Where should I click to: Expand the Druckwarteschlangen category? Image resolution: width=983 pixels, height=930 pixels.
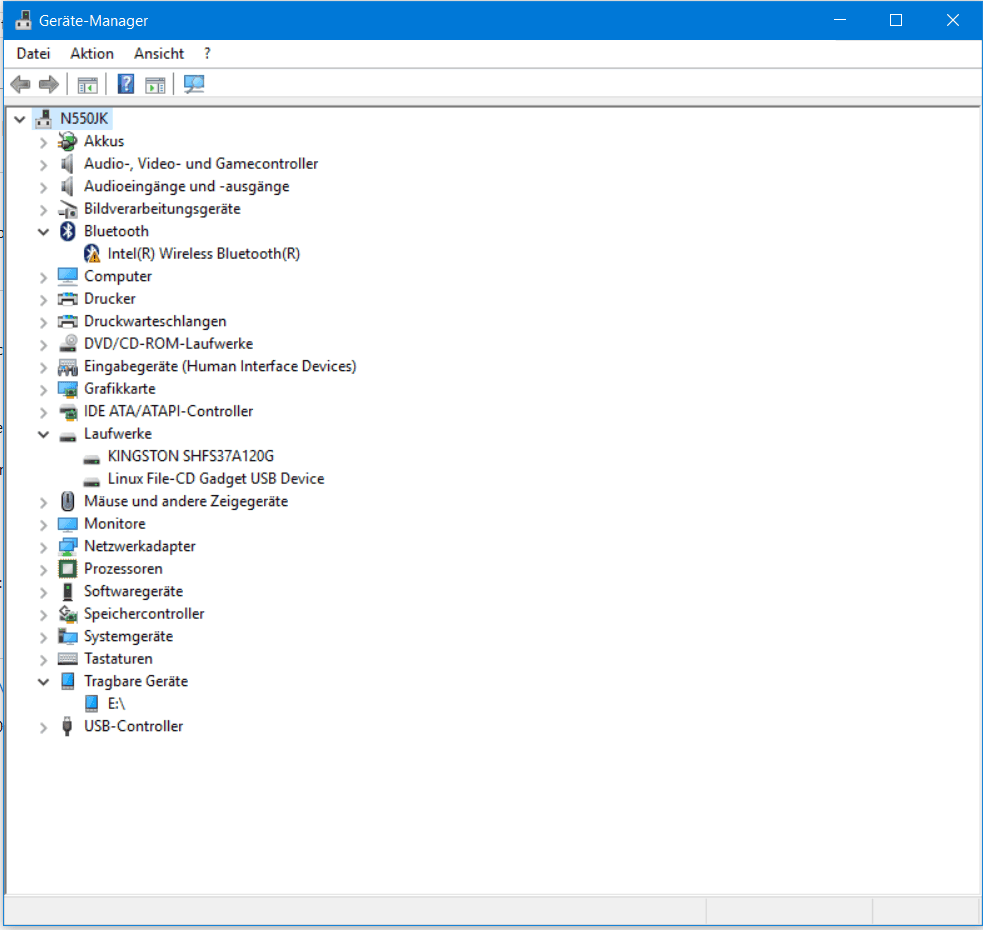pyautogui.click(x=43, y=322)
